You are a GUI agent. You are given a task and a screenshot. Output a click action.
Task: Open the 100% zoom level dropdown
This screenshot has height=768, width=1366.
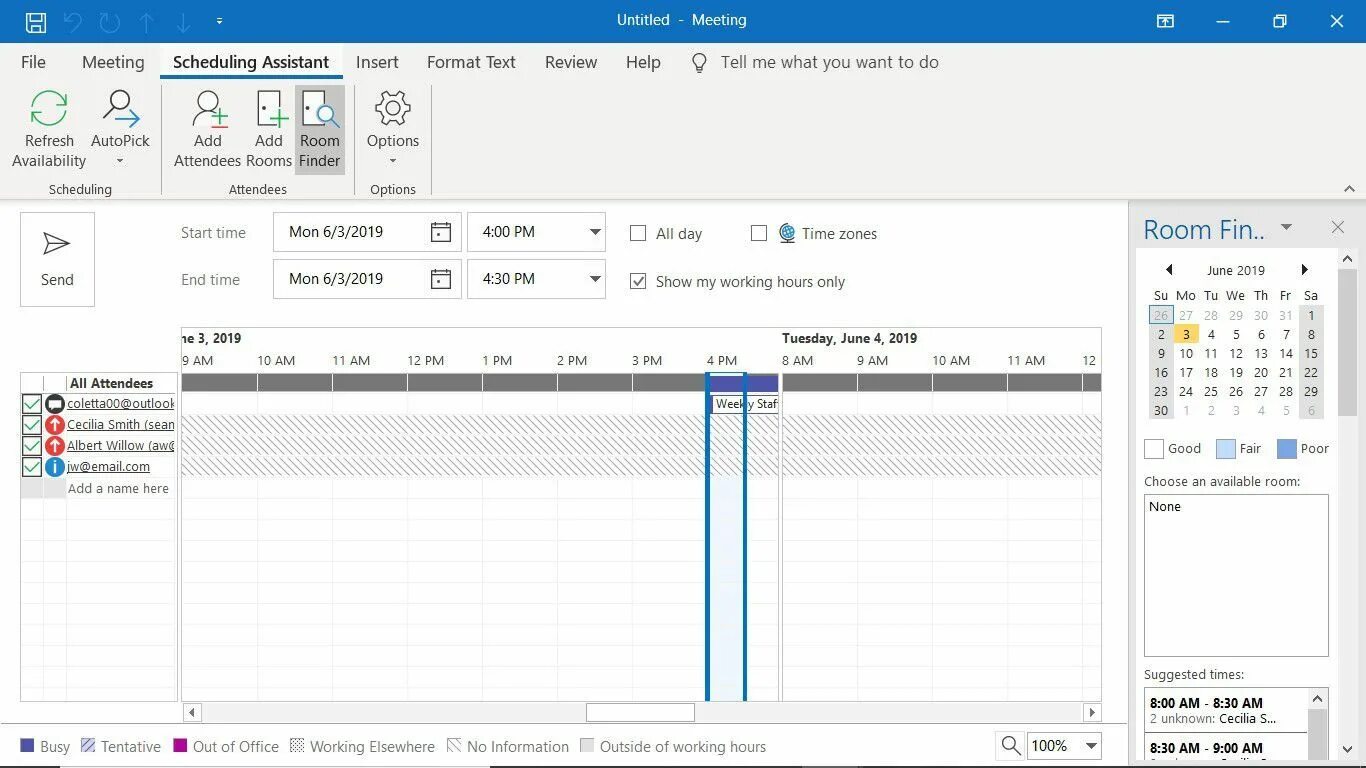[x=1091, y=746]
